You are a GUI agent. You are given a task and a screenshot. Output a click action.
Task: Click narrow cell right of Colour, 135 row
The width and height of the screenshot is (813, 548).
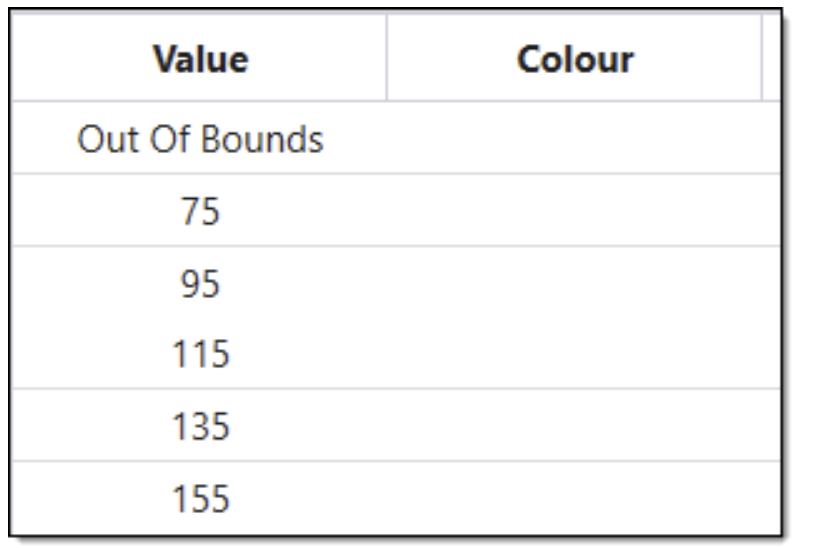click(x=771, y=425)
